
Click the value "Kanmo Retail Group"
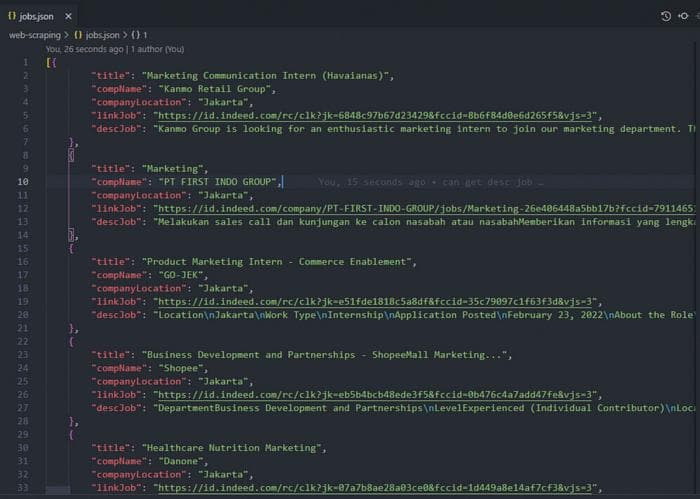click(x=215, y=89)
